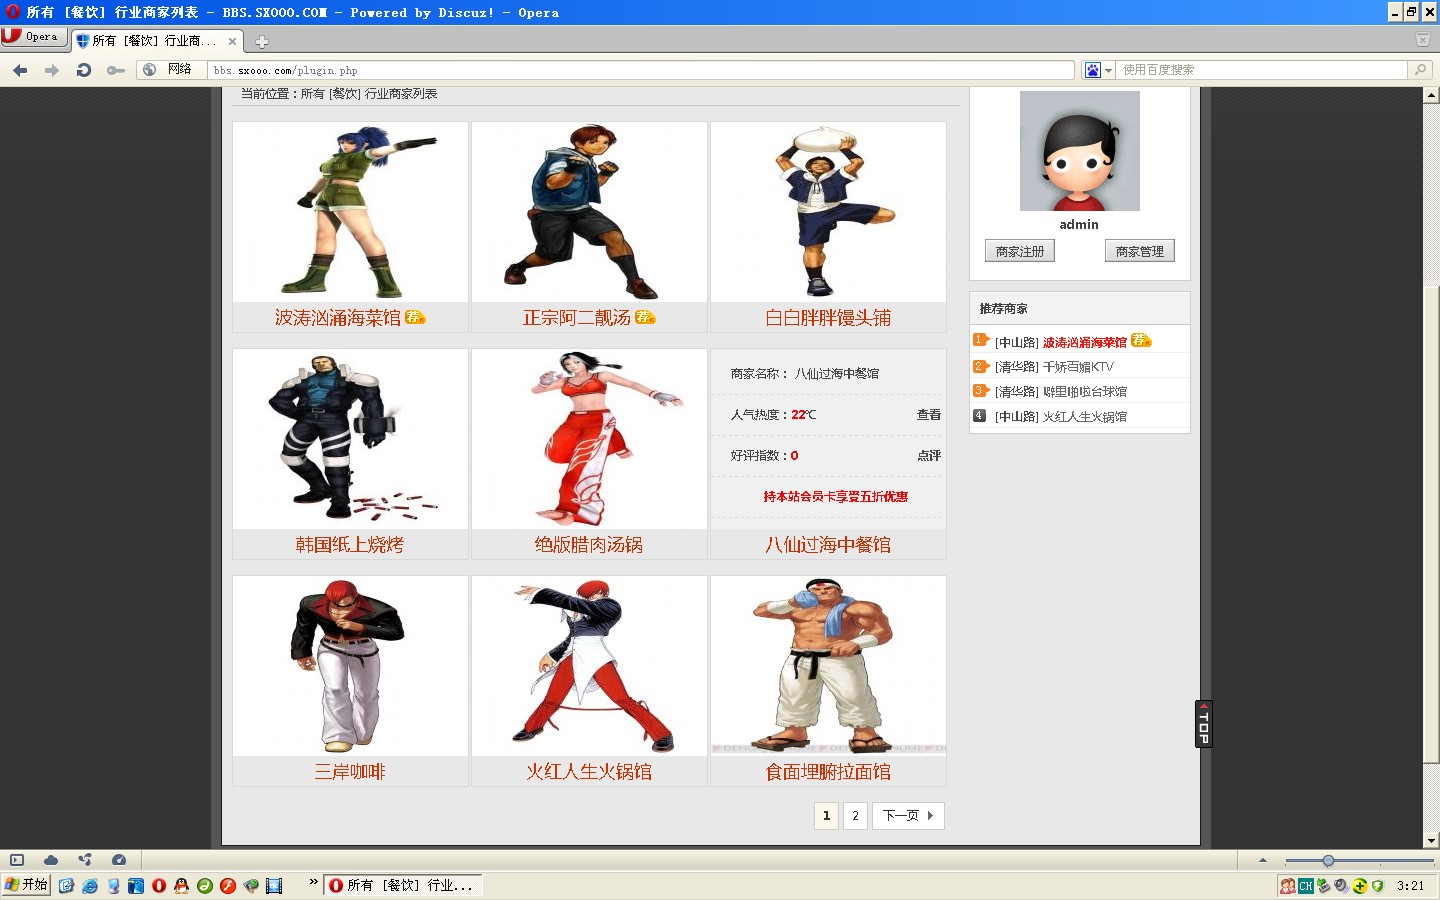Expand the view options arrow beside zoom slider
This screenshot has height=900, width=1440.
pyautogui.click(x=1263, y=860)
